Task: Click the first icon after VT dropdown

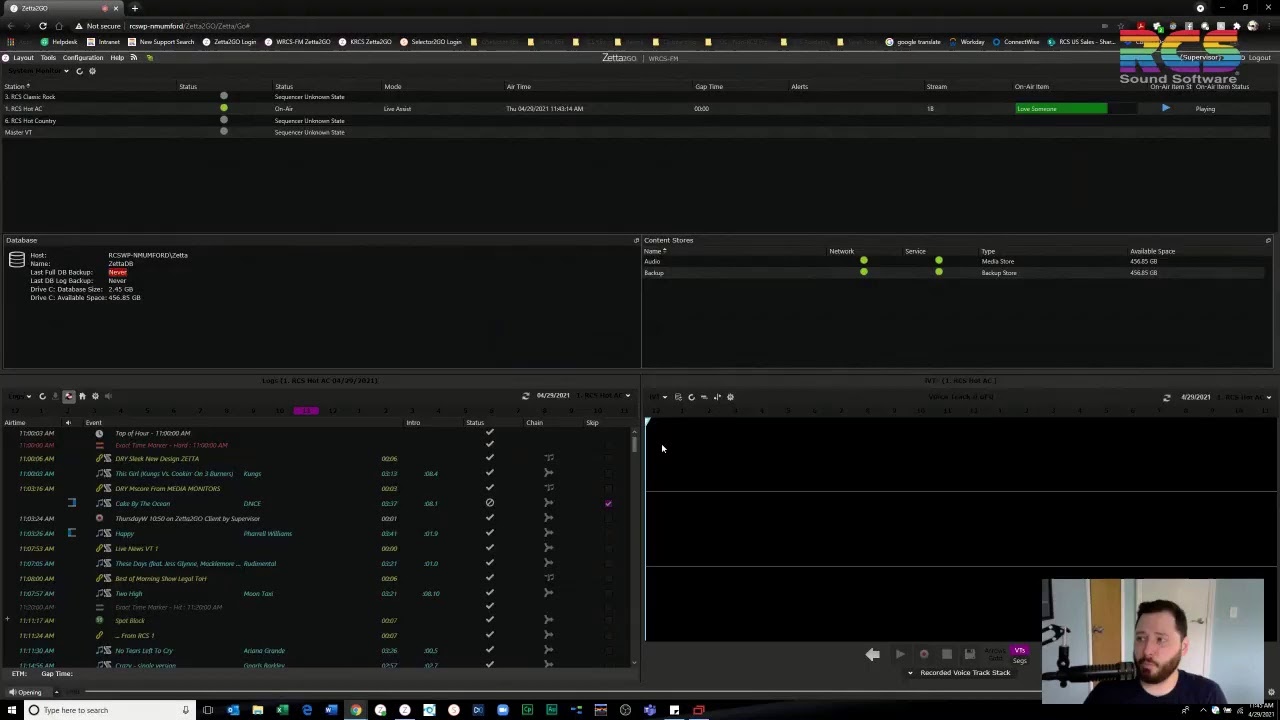Action: 678,397
